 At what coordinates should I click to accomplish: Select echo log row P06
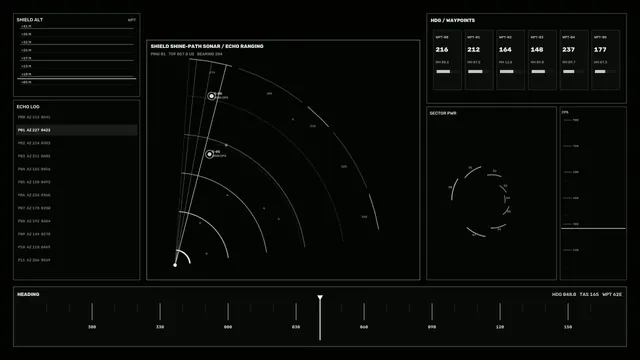[x=77, y=195]
